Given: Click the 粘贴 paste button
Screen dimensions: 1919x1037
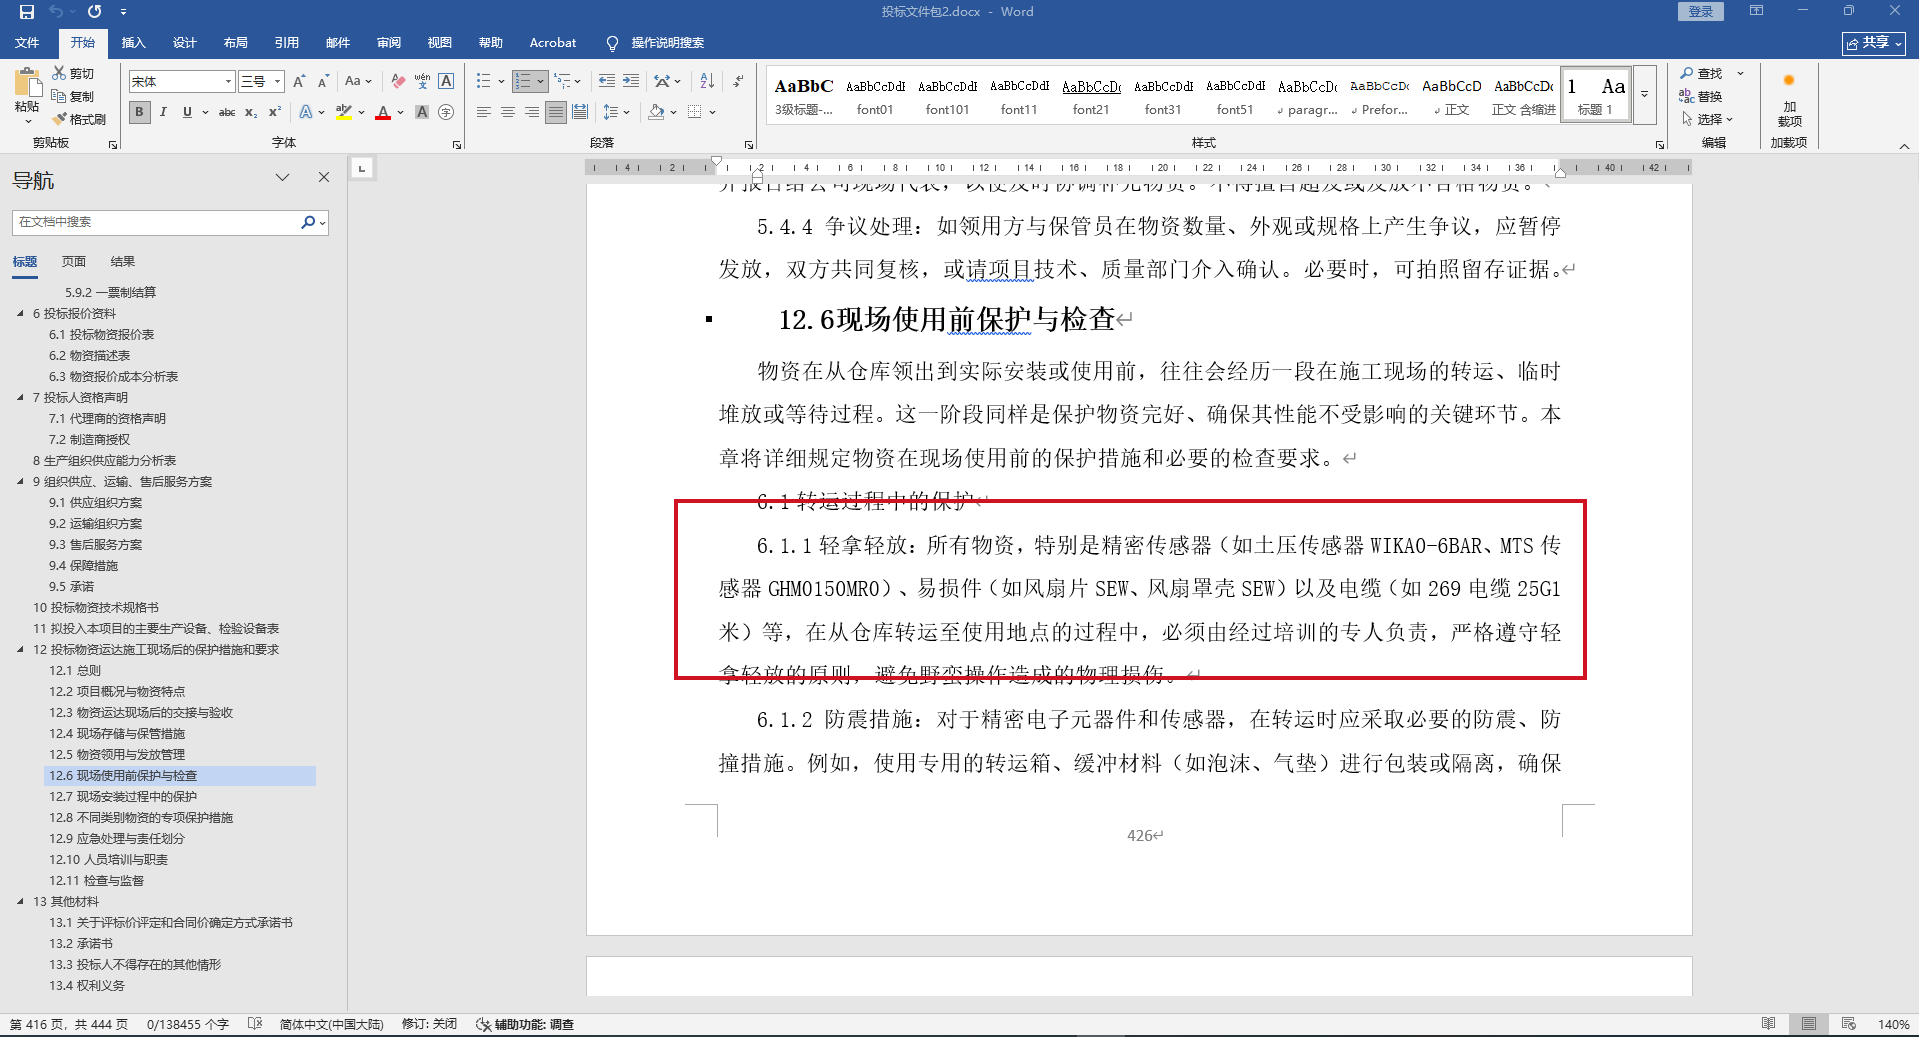Looking at the screenshot, I should 27,95.
